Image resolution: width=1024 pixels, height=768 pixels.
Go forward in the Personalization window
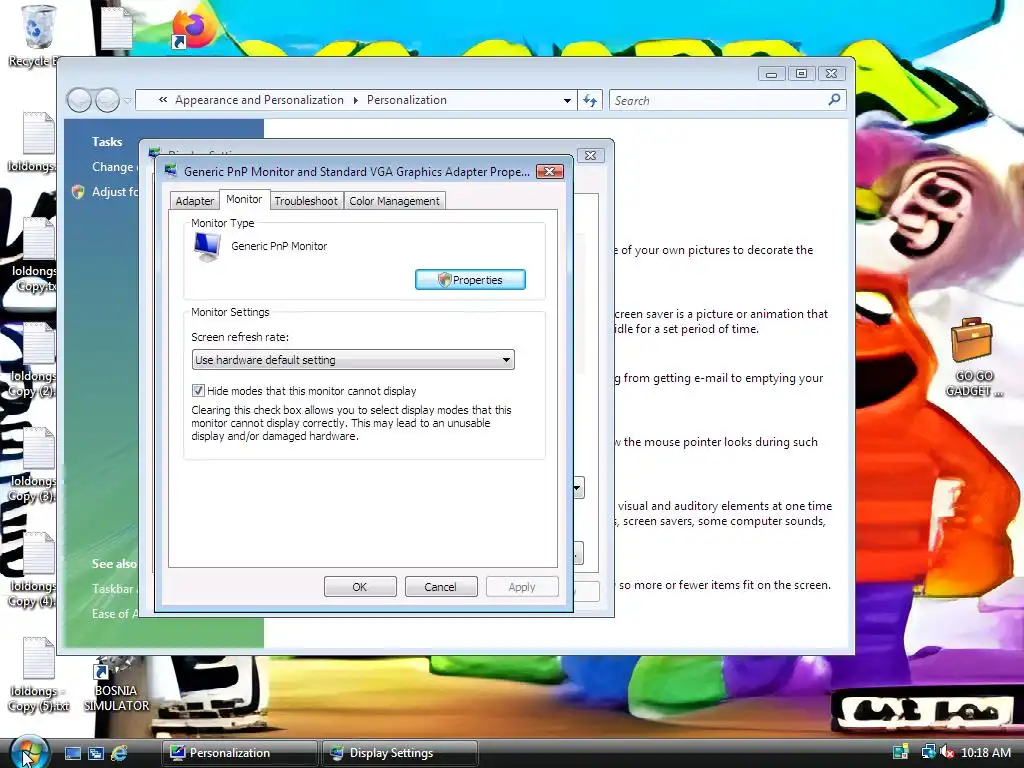coord(108,100)
